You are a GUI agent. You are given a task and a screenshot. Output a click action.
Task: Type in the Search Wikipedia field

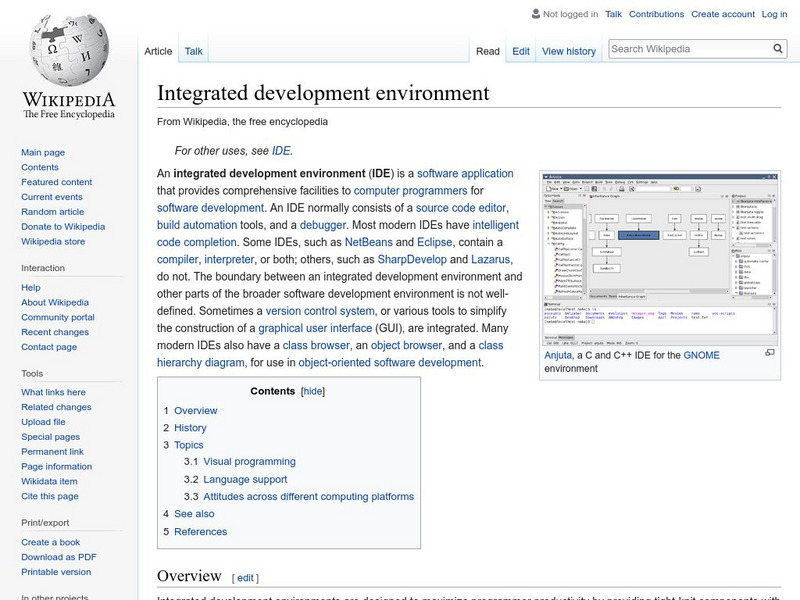688,49
